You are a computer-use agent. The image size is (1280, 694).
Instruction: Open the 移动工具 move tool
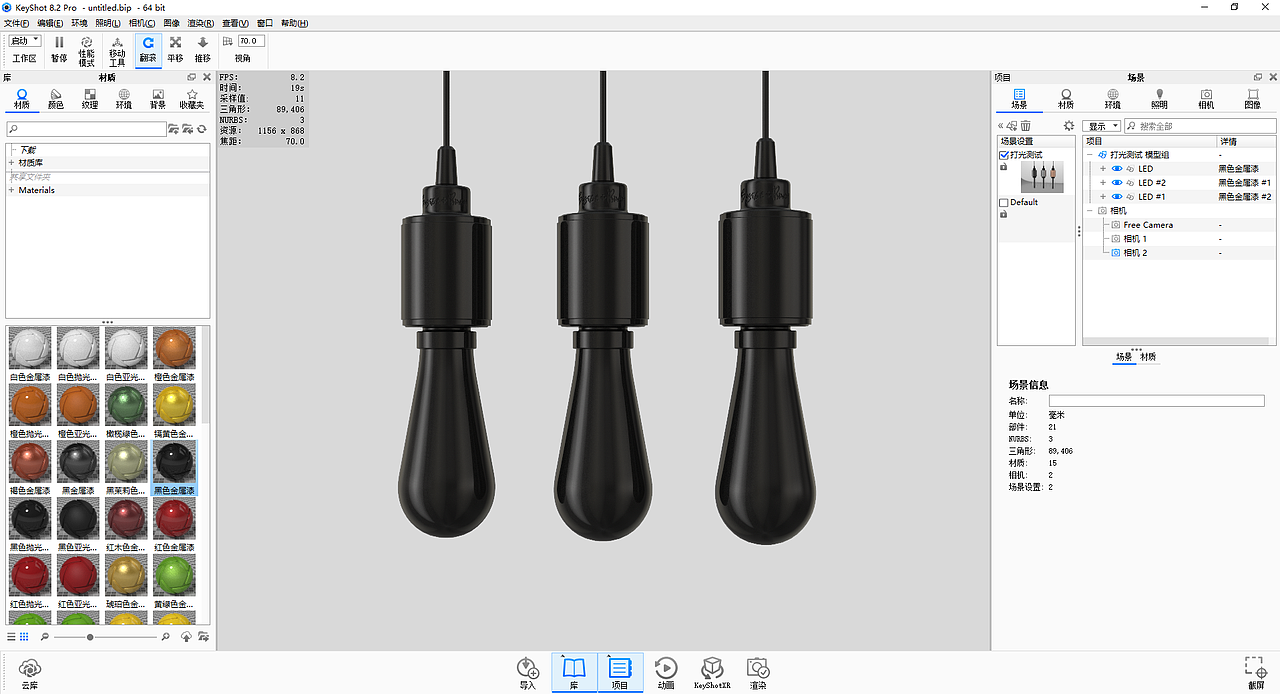point(117,51)
